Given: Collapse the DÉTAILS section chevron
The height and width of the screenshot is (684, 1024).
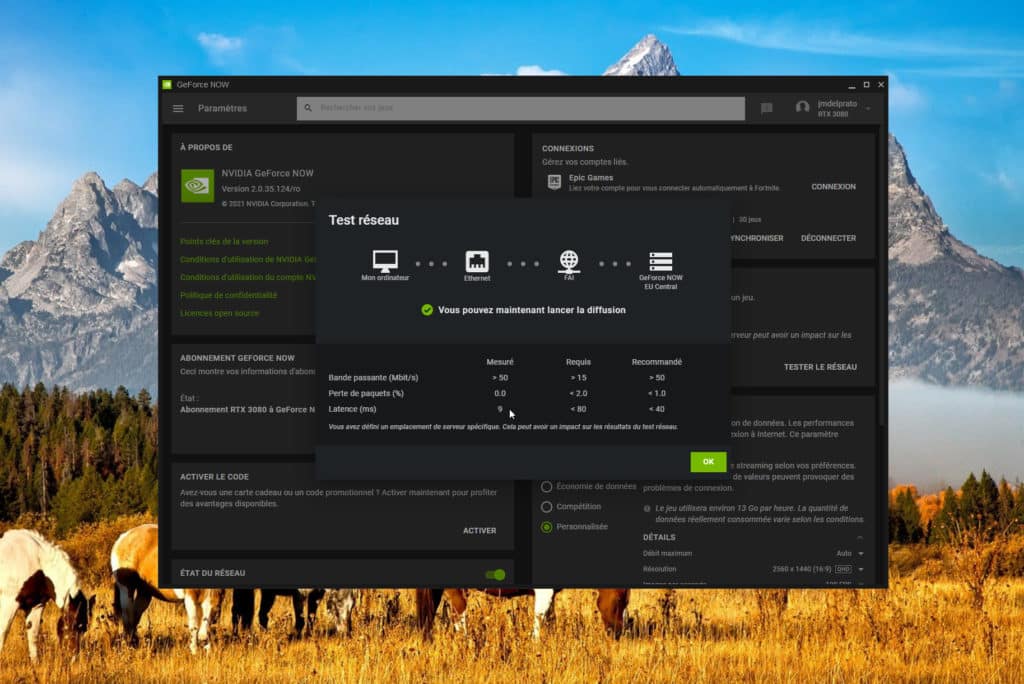Looking at the screenshot, I should 860,537.
